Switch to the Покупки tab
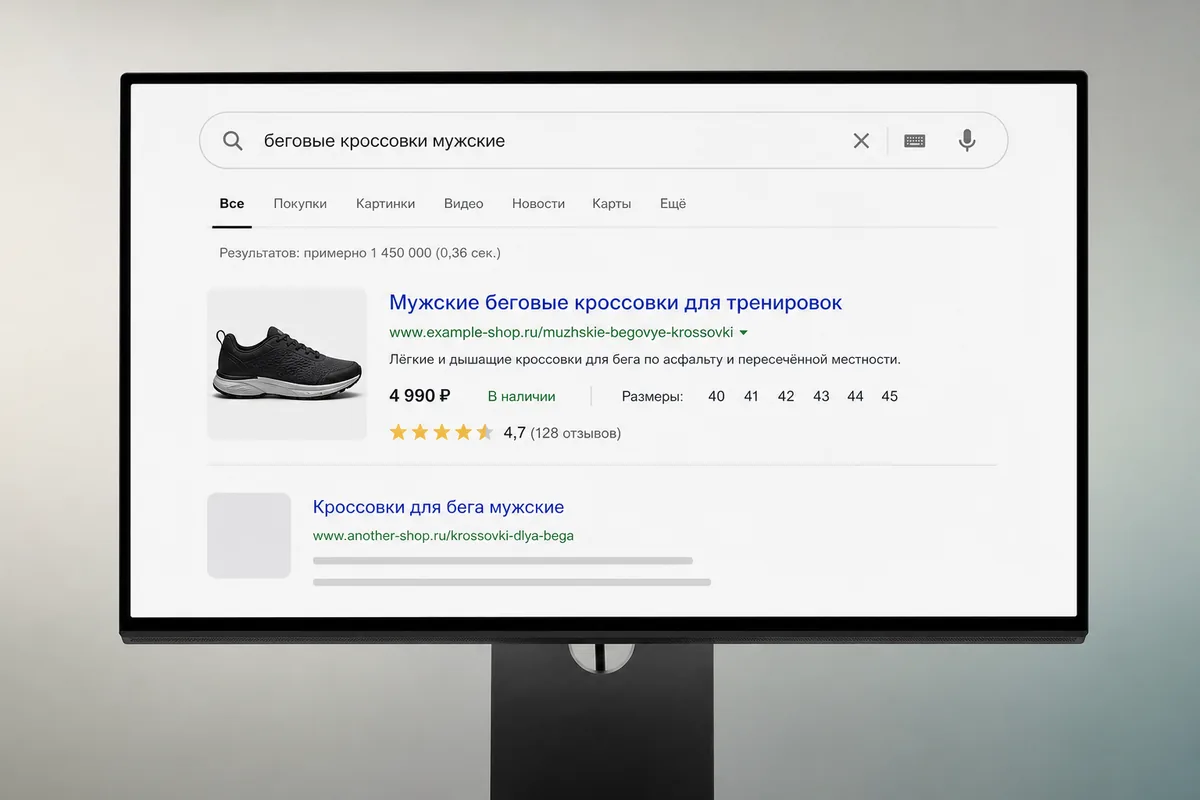Image resolution: width=1200 pixels, height=800 pixels. click(300, 203)
